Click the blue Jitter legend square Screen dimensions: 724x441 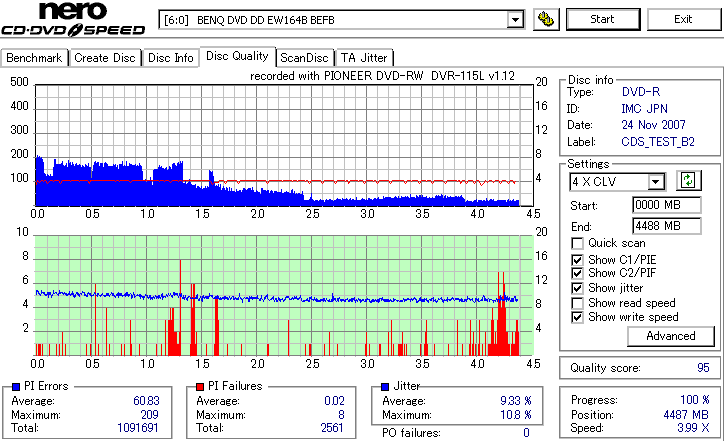pos(385,387)
